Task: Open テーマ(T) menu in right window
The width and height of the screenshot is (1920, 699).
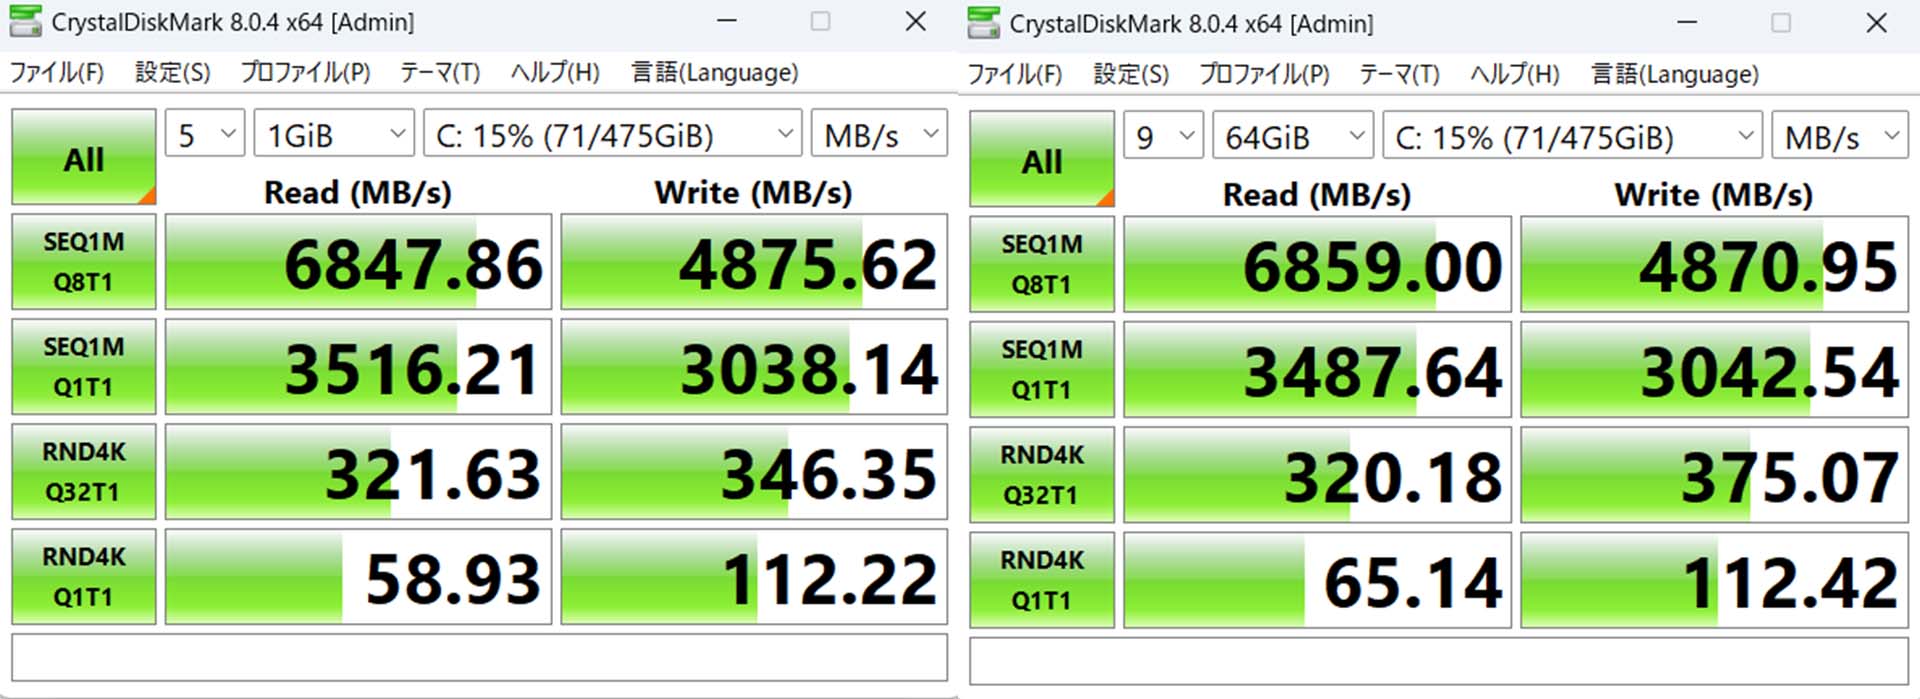Action: [1399, 74]
